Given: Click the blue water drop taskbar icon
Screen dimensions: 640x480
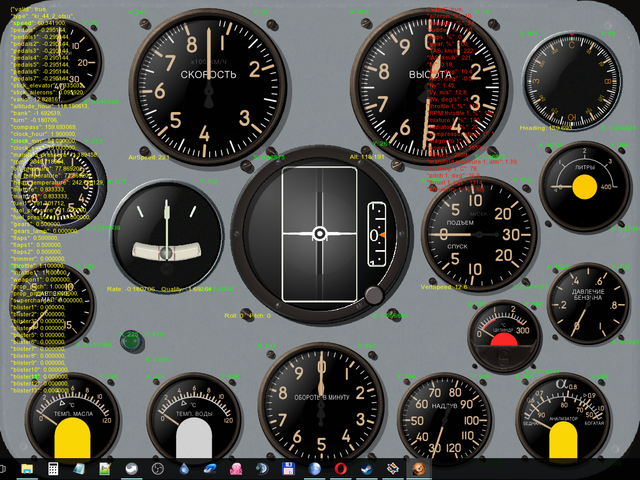Looking at the screenshot, I should [184, 468].
